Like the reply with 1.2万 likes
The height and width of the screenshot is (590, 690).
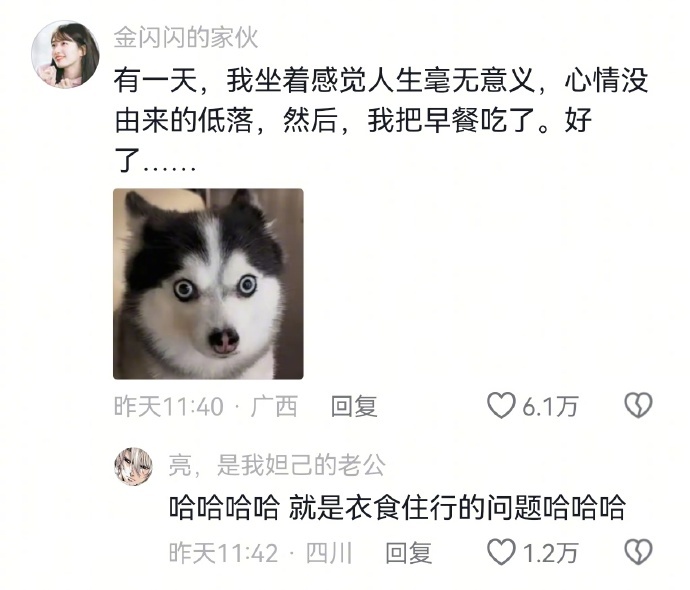coord(501,552)
